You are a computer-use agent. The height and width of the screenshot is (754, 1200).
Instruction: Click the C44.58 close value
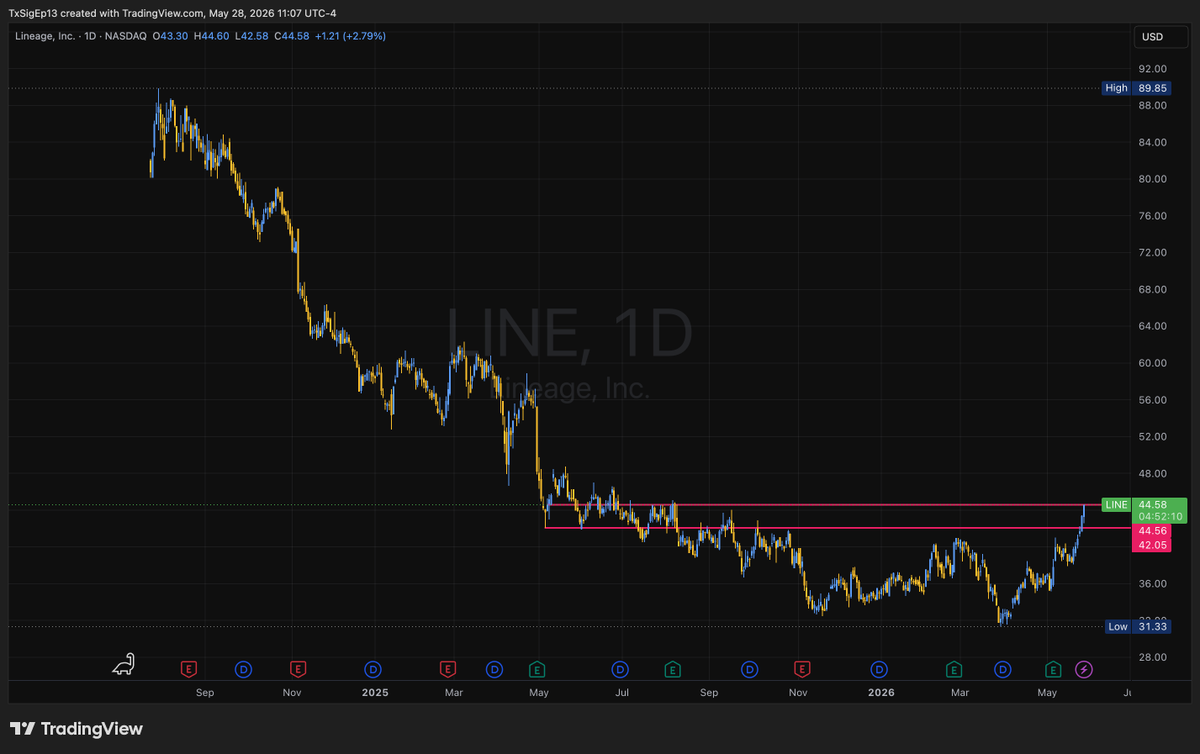click(x=291, y=36)
